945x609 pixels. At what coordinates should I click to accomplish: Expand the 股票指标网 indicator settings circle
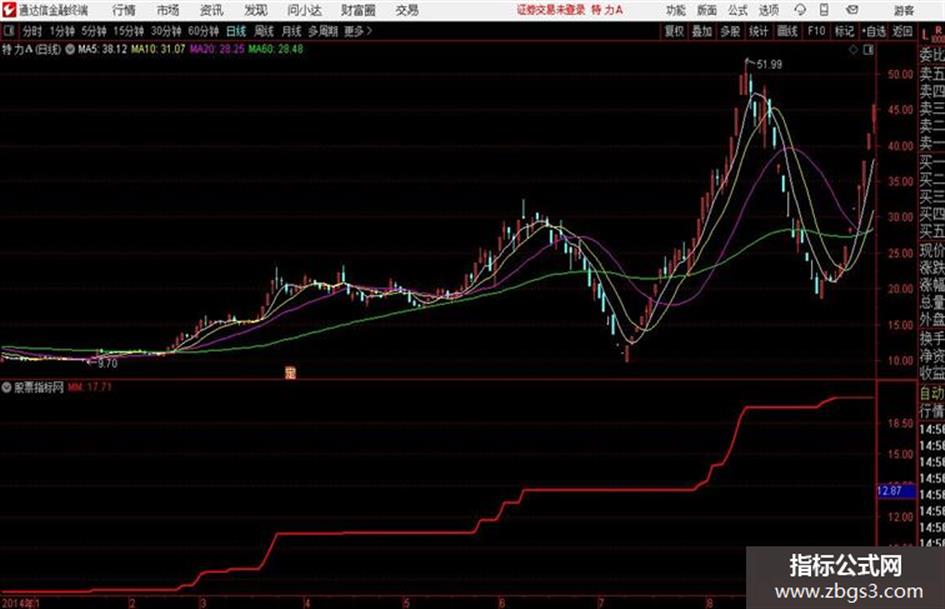tap(6, 388)
